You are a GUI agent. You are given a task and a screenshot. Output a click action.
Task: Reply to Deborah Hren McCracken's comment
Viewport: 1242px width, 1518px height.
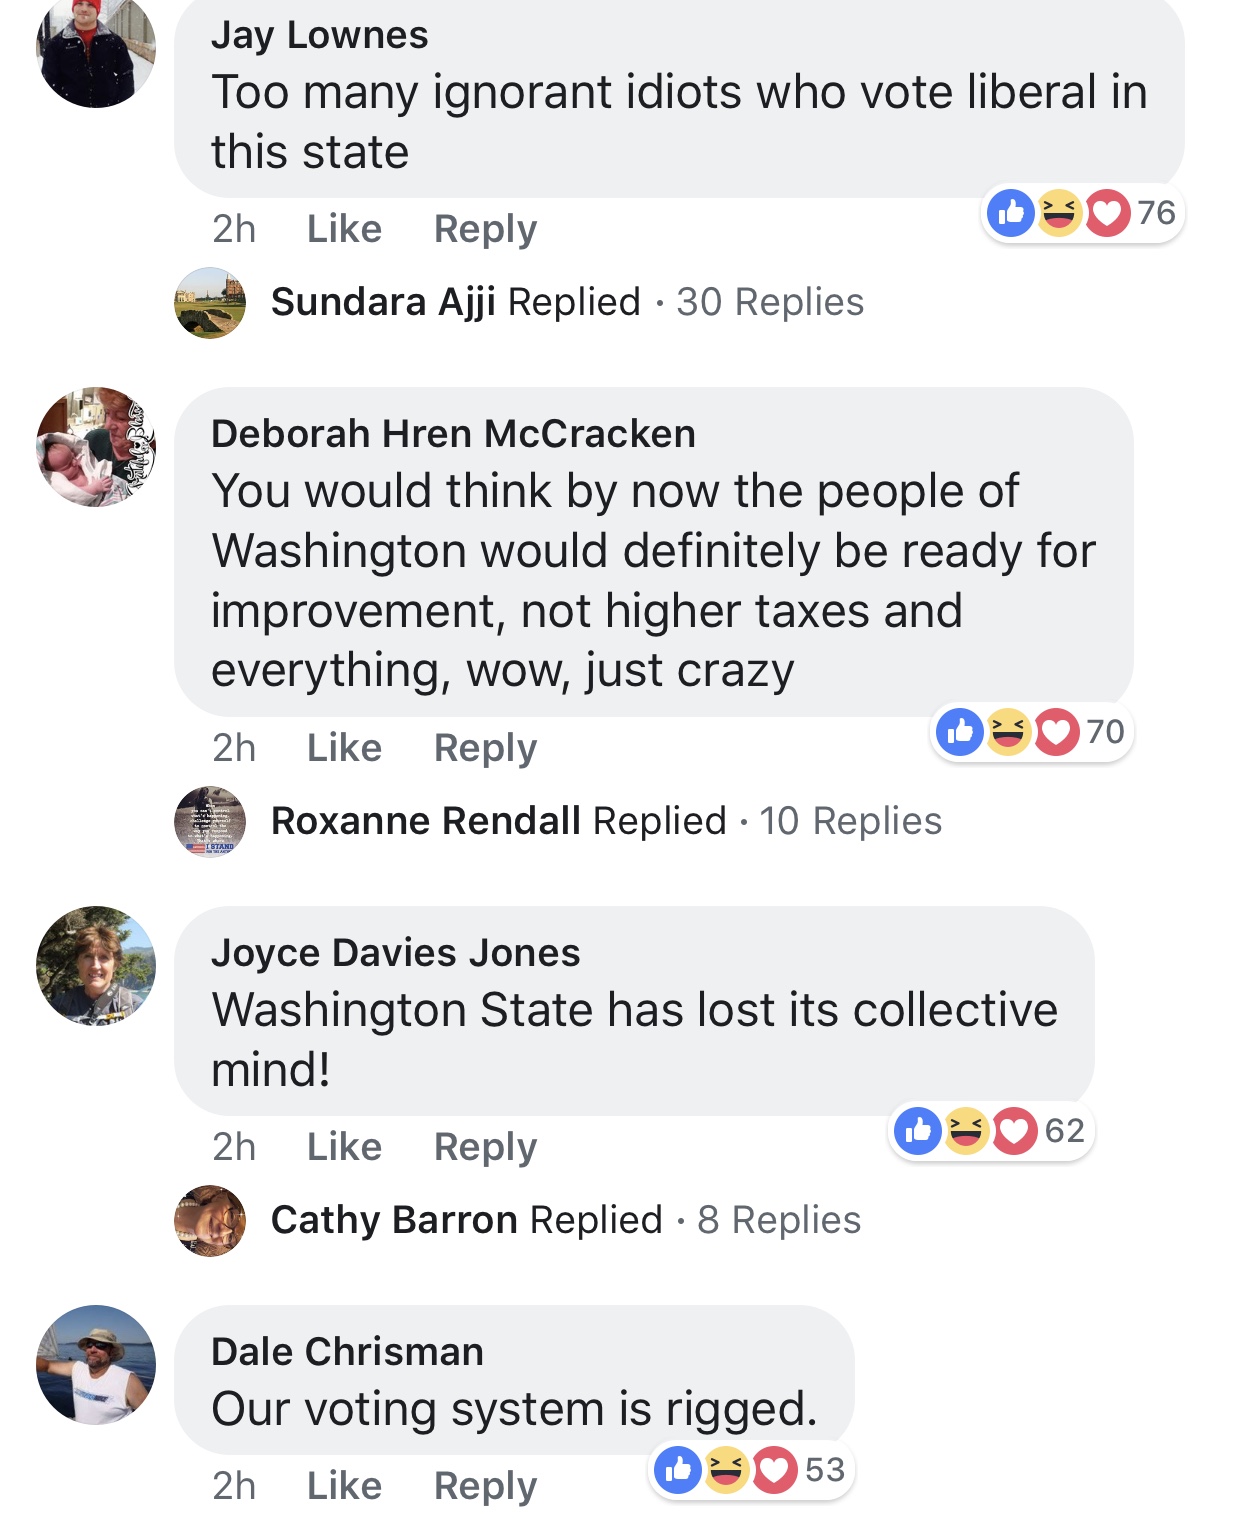point(485,748)
